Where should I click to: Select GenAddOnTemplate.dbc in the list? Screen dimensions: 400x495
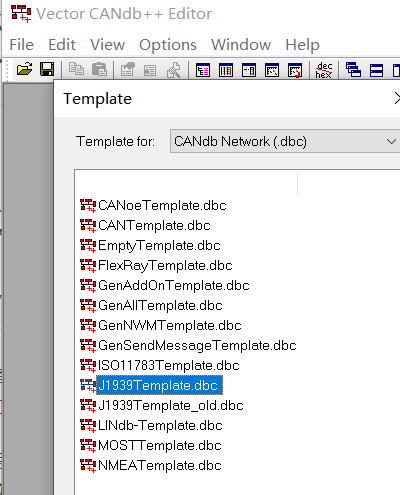point(174,285)
